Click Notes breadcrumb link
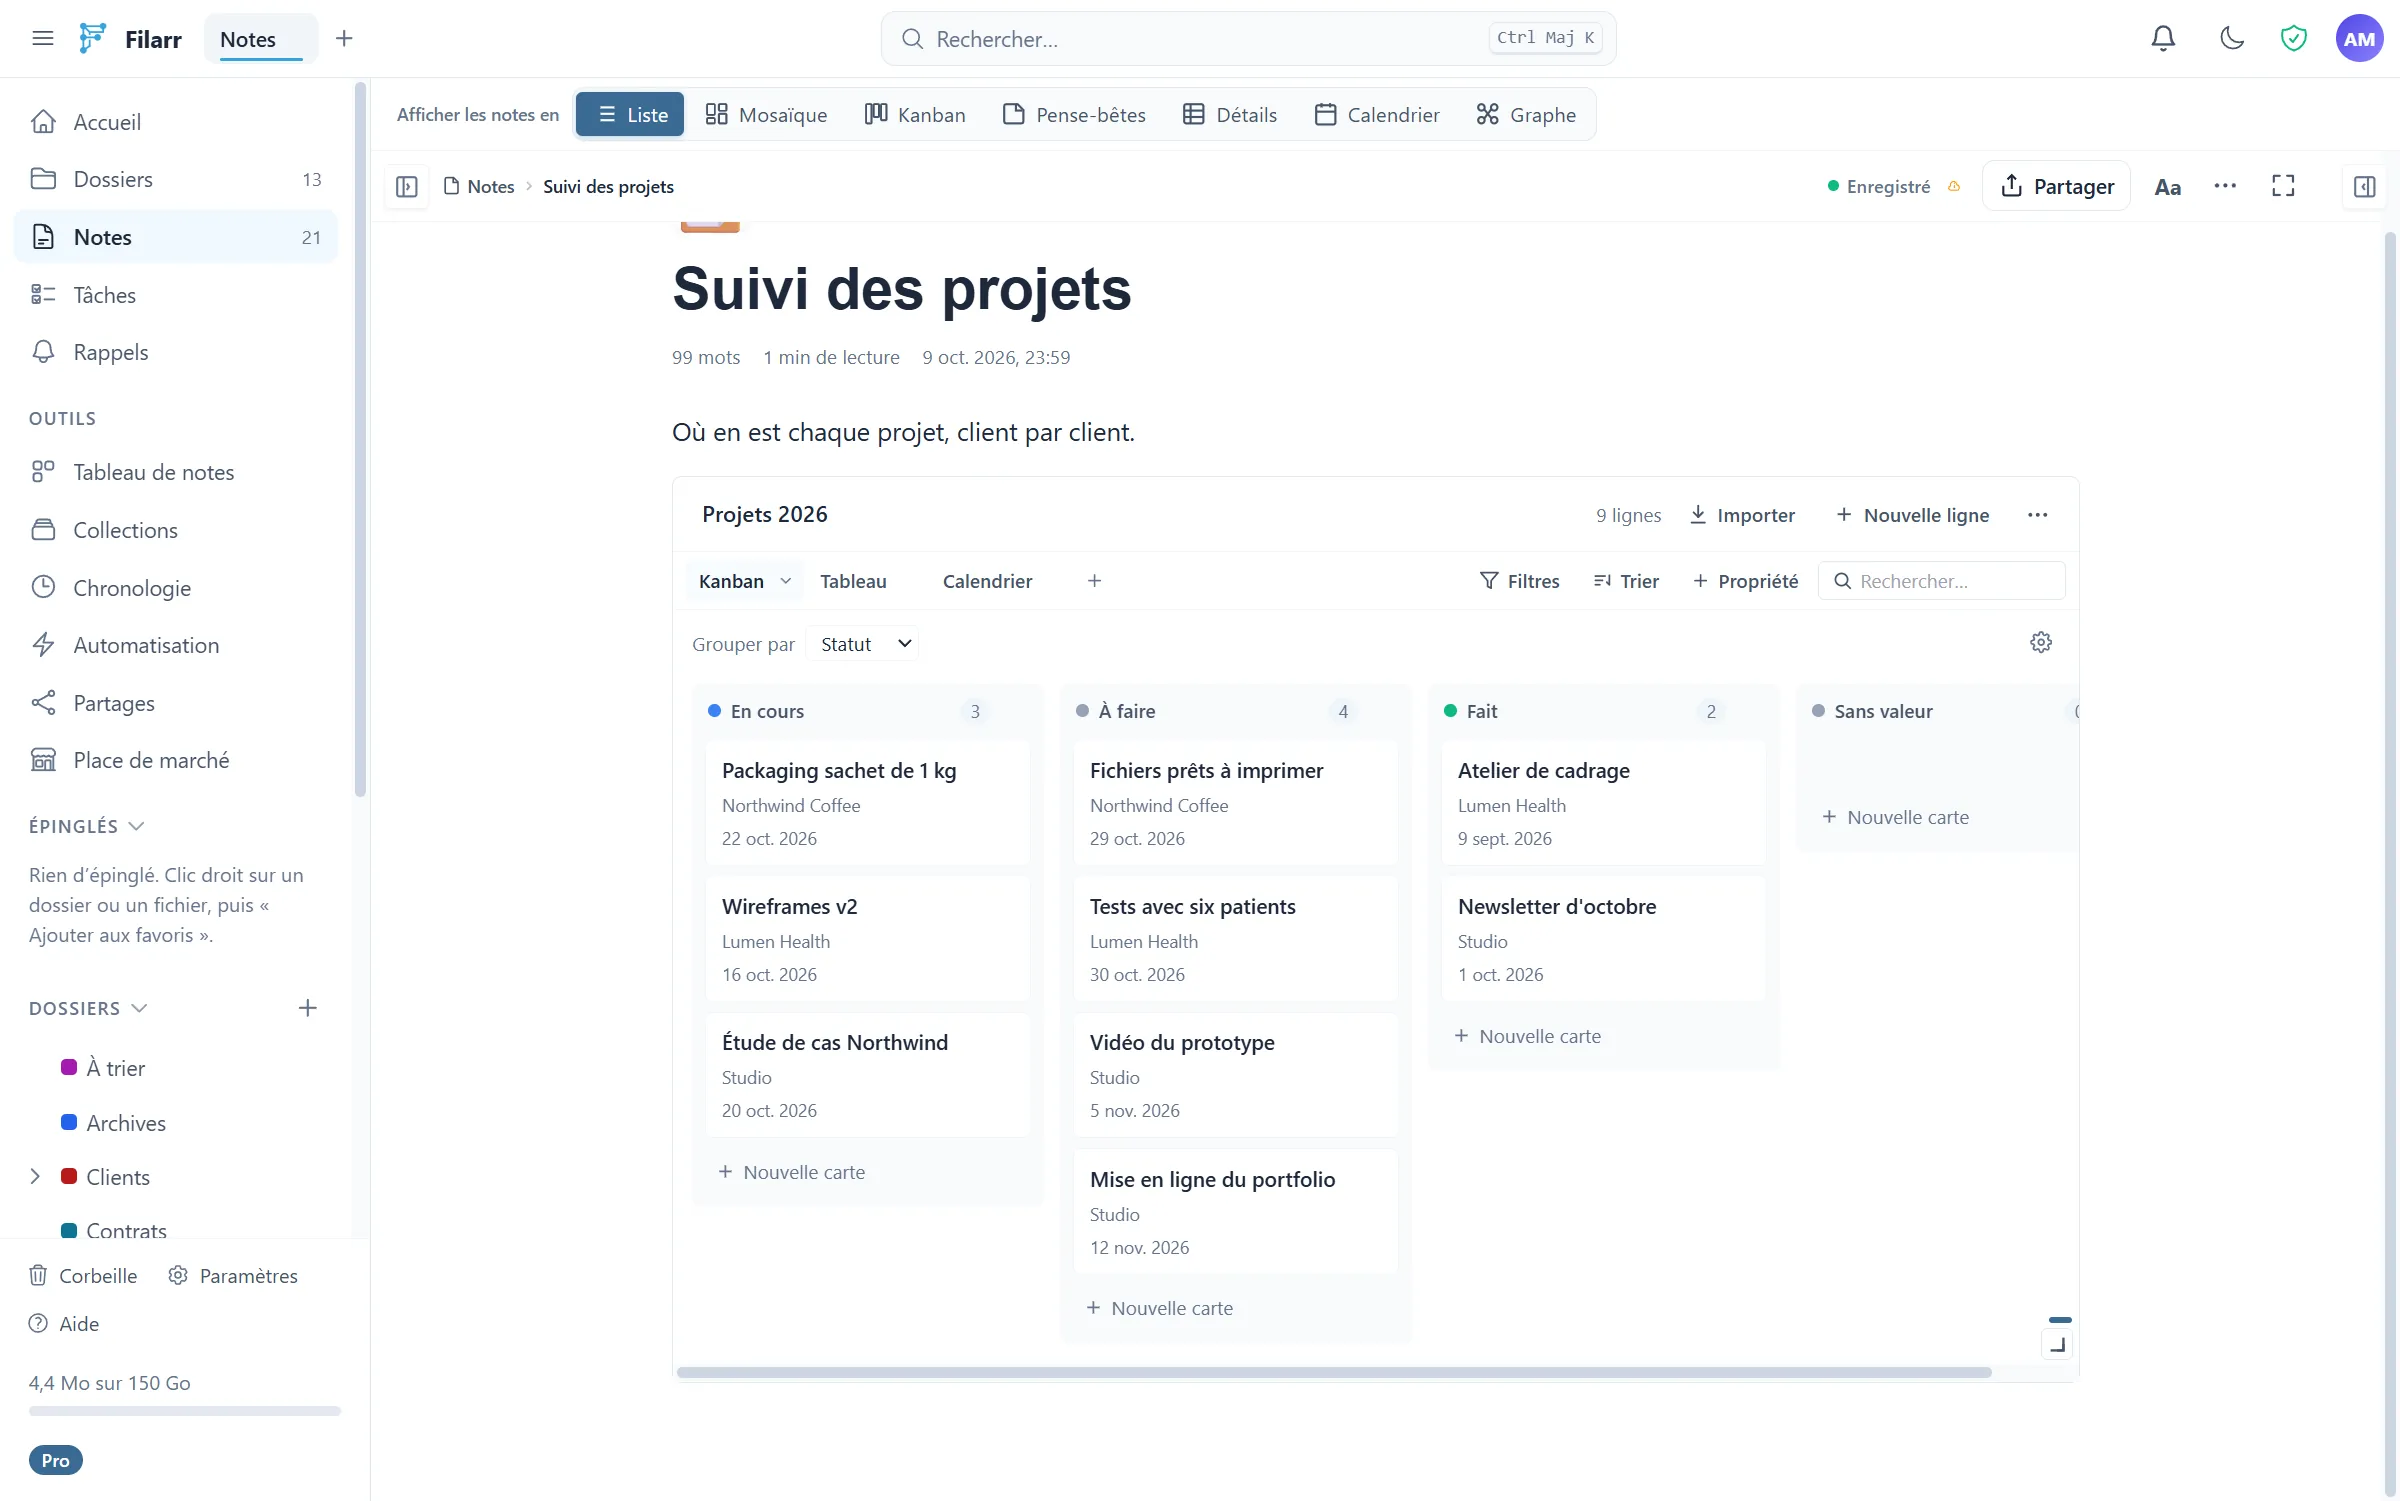The height and width of the screenshot is (1501, 2400). [x=479, y=186]
